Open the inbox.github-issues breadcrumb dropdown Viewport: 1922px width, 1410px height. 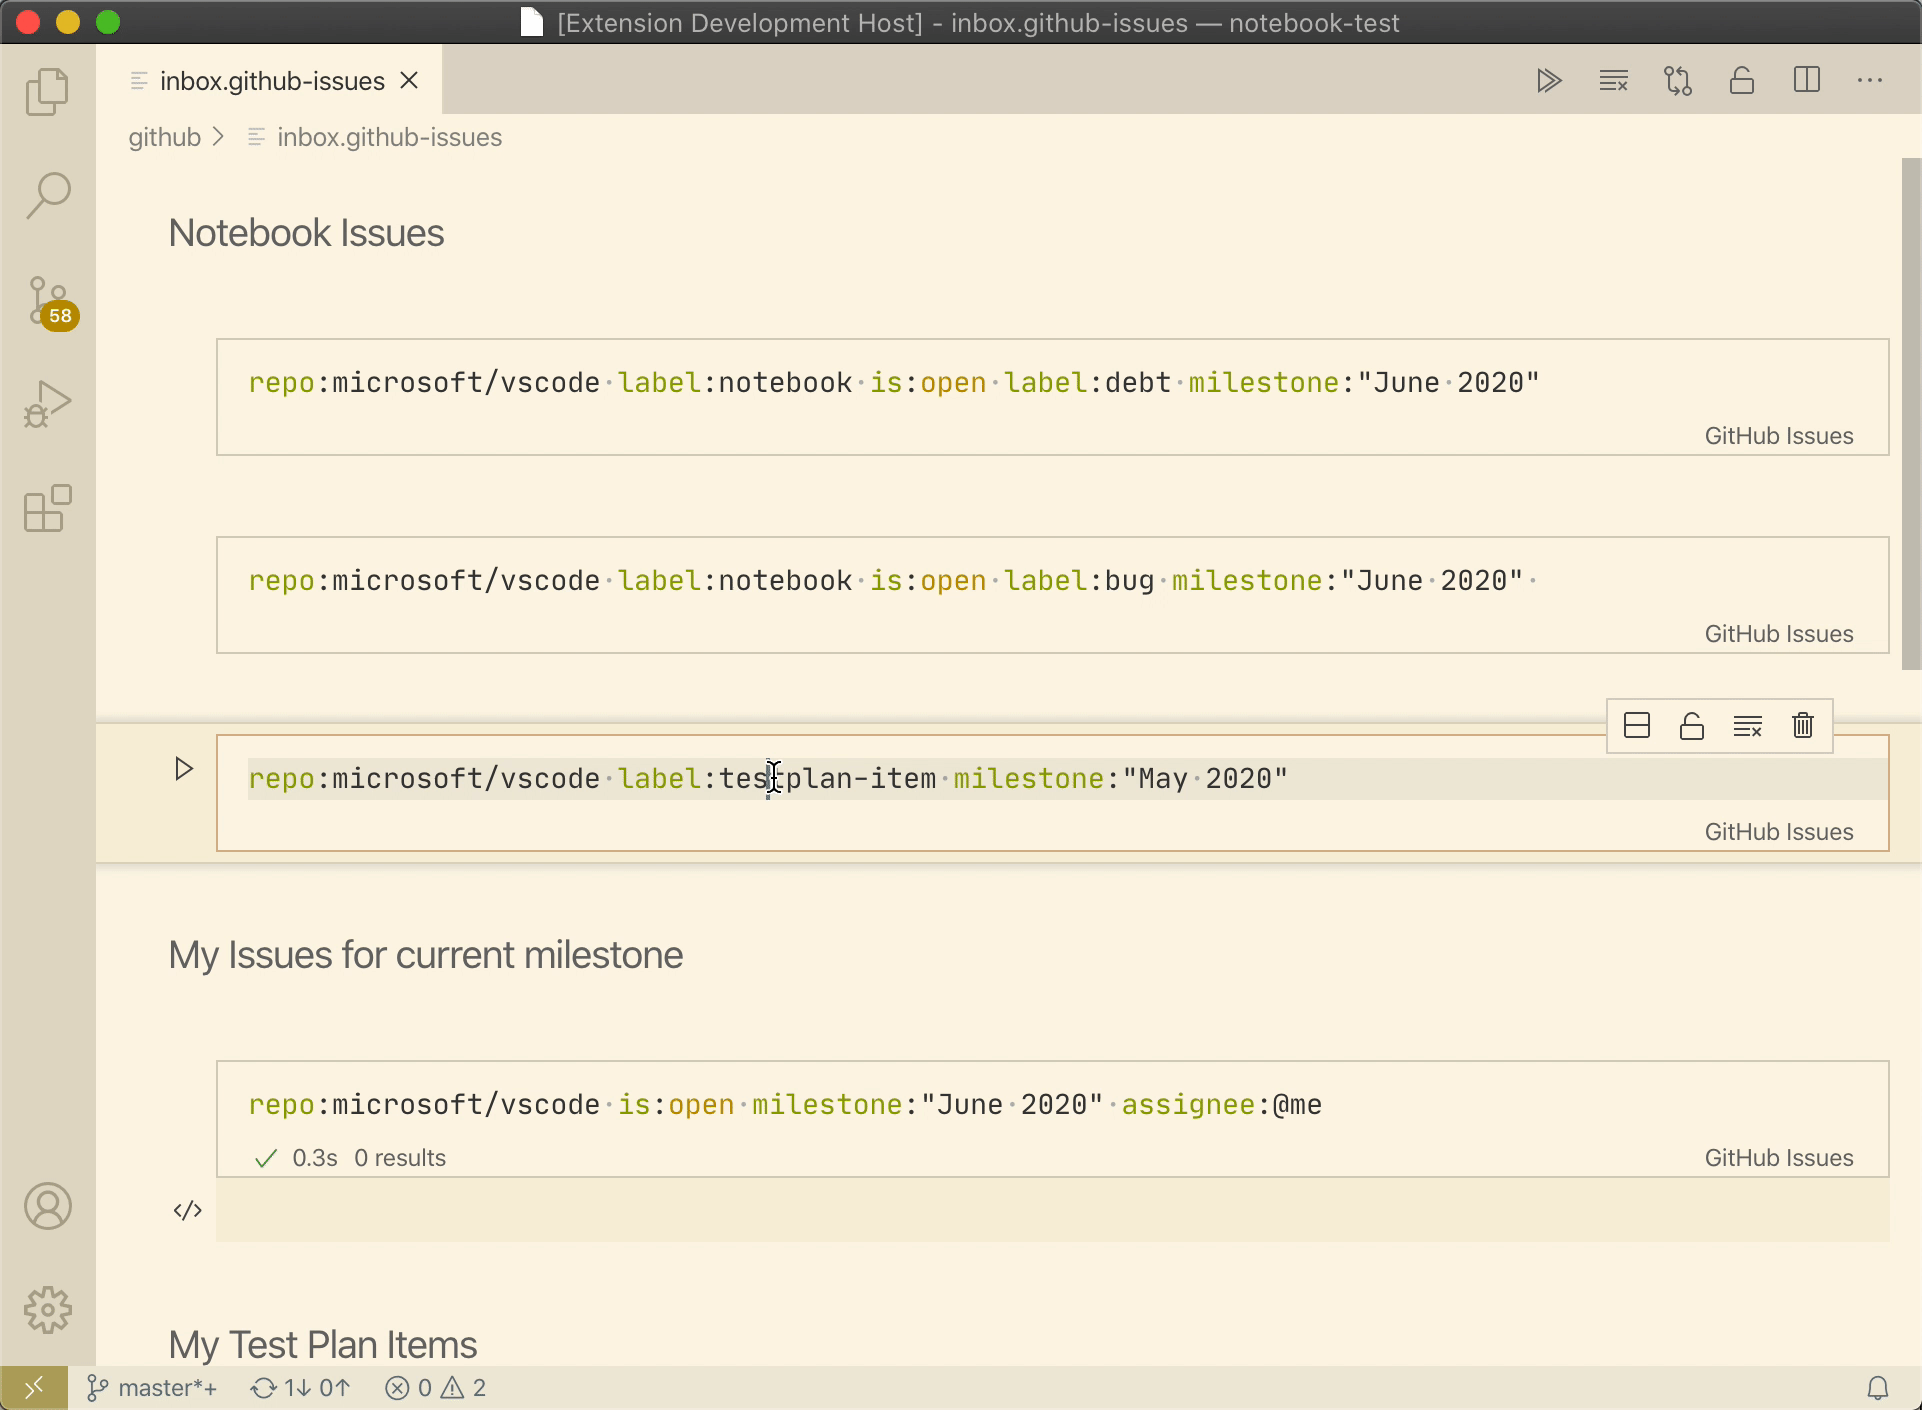pos(389,137)
